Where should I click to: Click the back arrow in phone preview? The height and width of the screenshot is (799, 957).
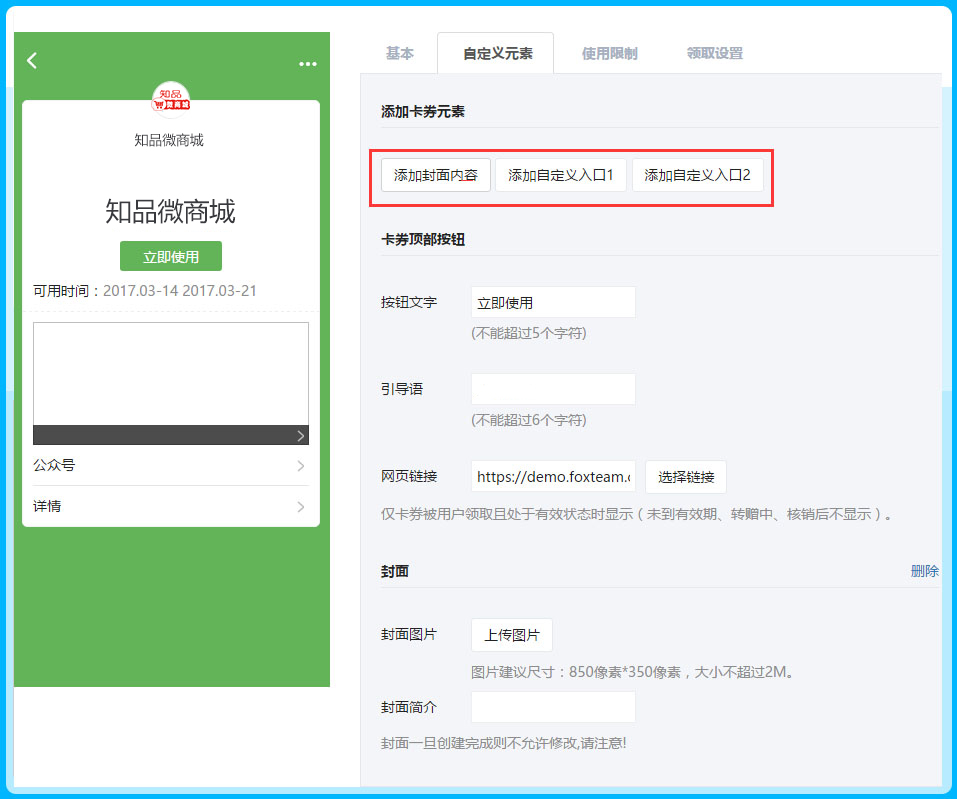[x=32, y=61]
